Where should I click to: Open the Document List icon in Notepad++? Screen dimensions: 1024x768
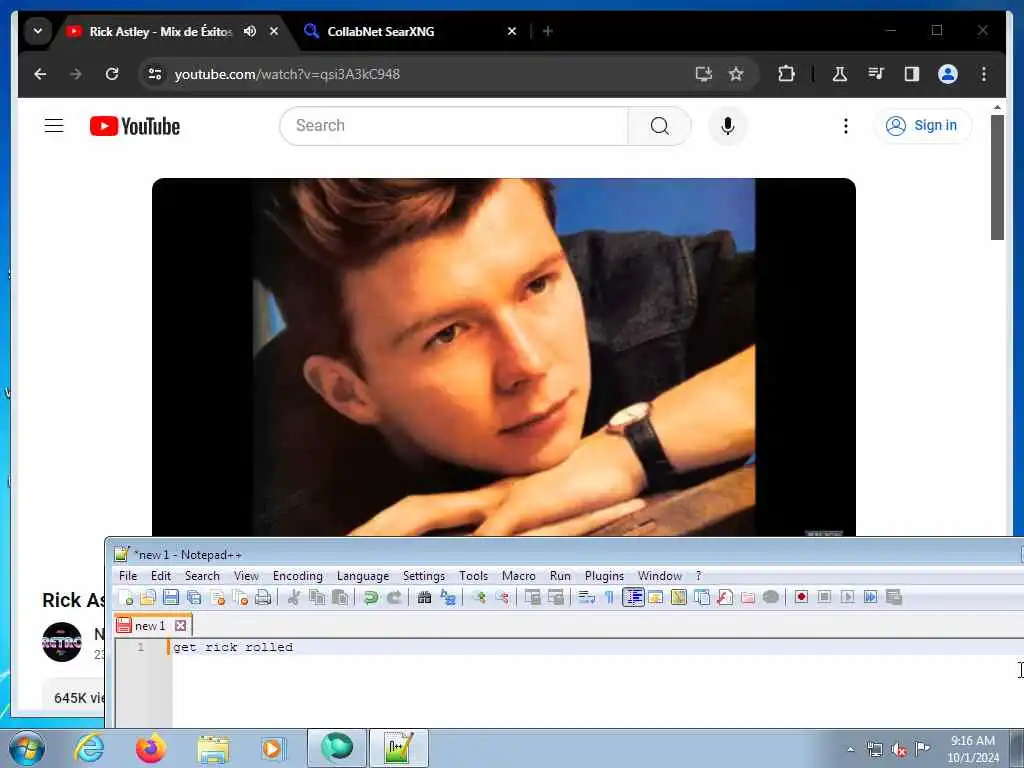[x=702, y=597]
